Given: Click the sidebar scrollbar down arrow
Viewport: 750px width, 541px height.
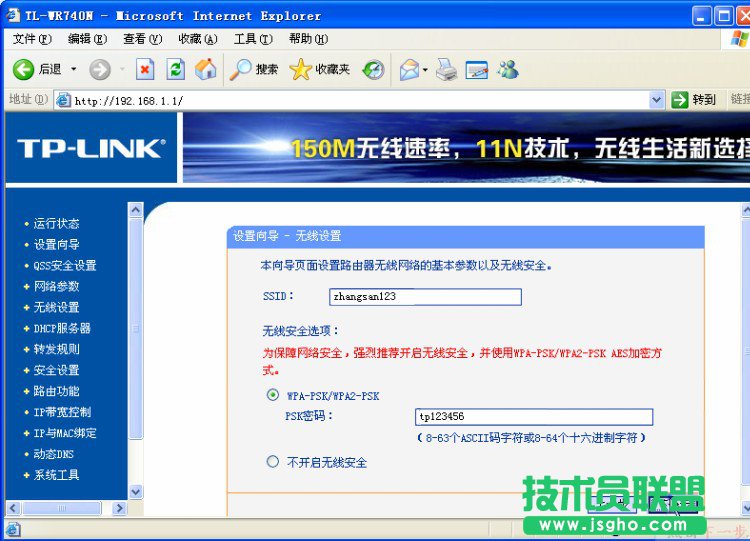Looking at the screenshot, I should (x=136, y=491).
